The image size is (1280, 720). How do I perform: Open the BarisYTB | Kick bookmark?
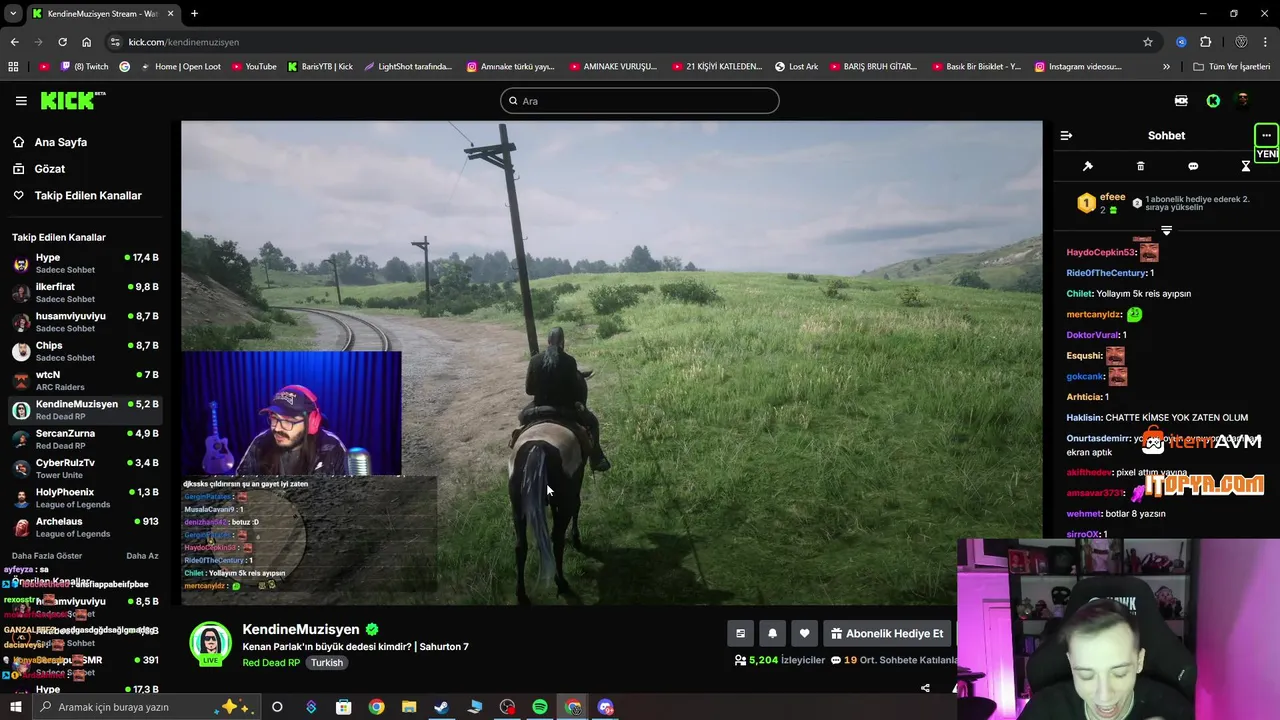pyautogui.click(x=320, y=67)
